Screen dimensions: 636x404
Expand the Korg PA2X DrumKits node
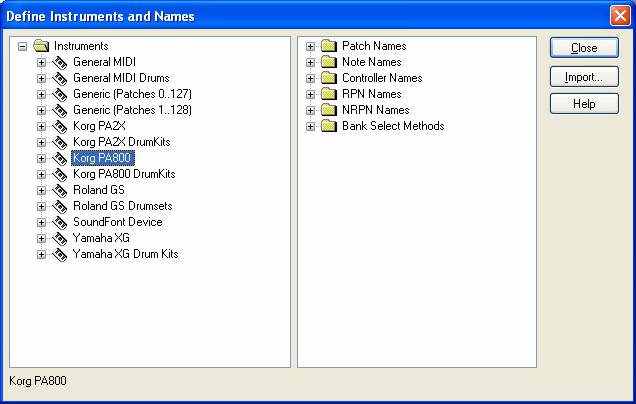(x=41, y=142)
